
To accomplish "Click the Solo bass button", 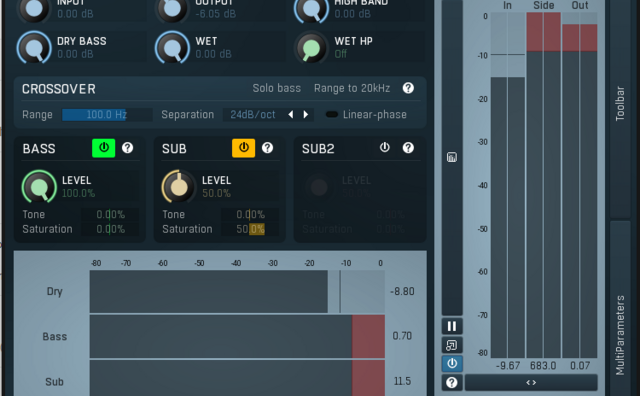I will pos(276,88).
